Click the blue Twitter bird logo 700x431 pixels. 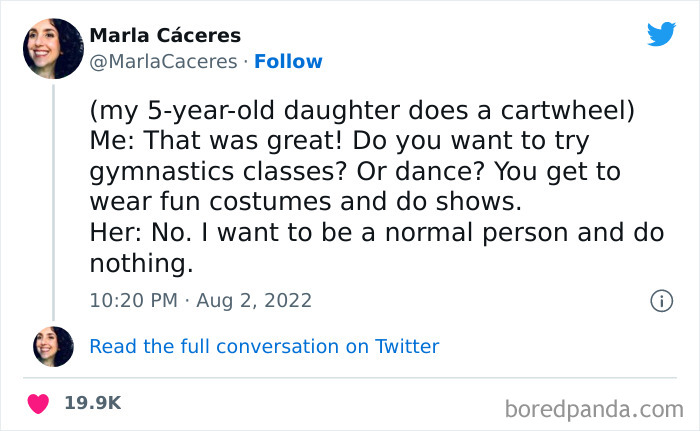[x=661, y=35]
